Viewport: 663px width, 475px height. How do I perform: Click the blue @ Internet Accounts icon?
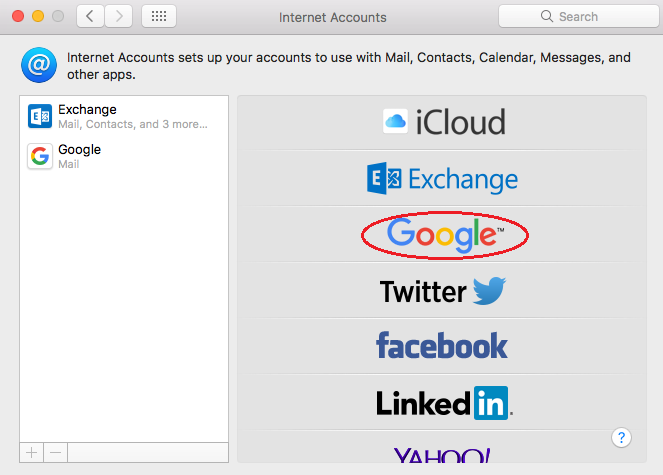tap(39, 65)
